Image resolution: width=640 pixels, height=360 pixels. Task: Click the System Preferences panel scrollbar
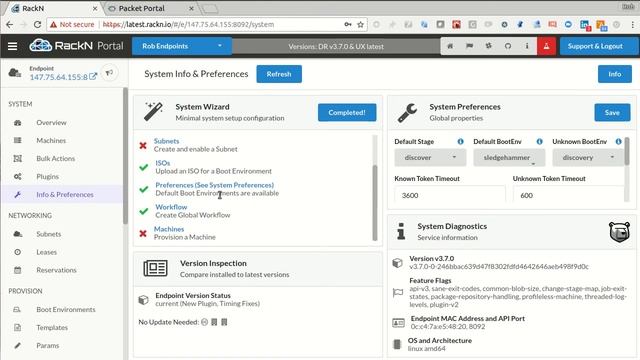pyautogui.click(x=627, y=151)
